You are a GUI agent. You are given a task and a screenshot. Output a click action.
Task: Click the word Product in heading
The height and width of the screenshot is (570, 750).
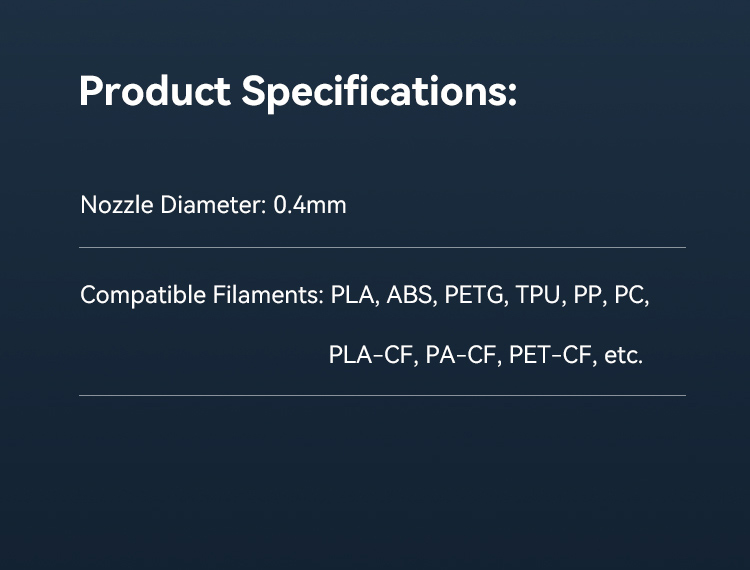point(155,90)
